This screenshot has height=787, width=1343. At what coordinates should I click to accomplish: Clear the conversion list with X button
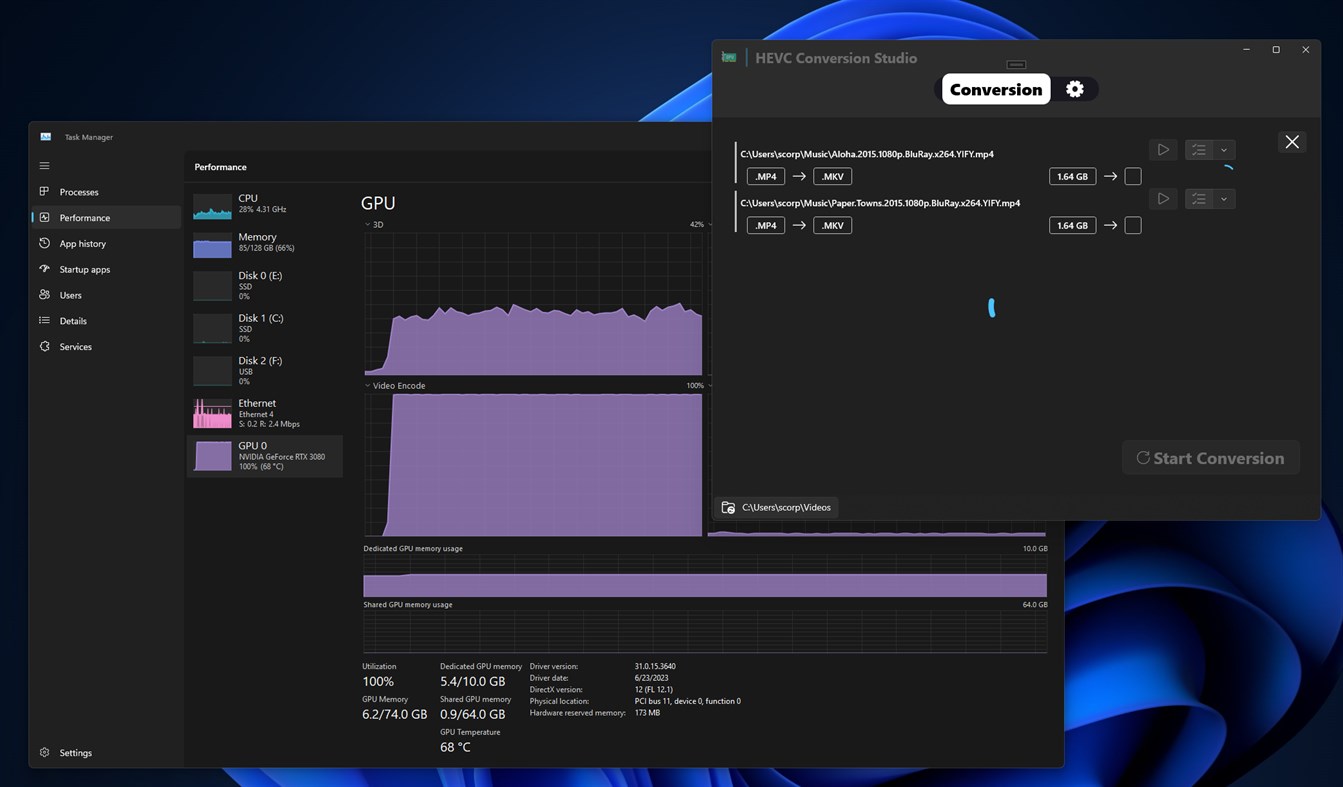[1292, 142]
